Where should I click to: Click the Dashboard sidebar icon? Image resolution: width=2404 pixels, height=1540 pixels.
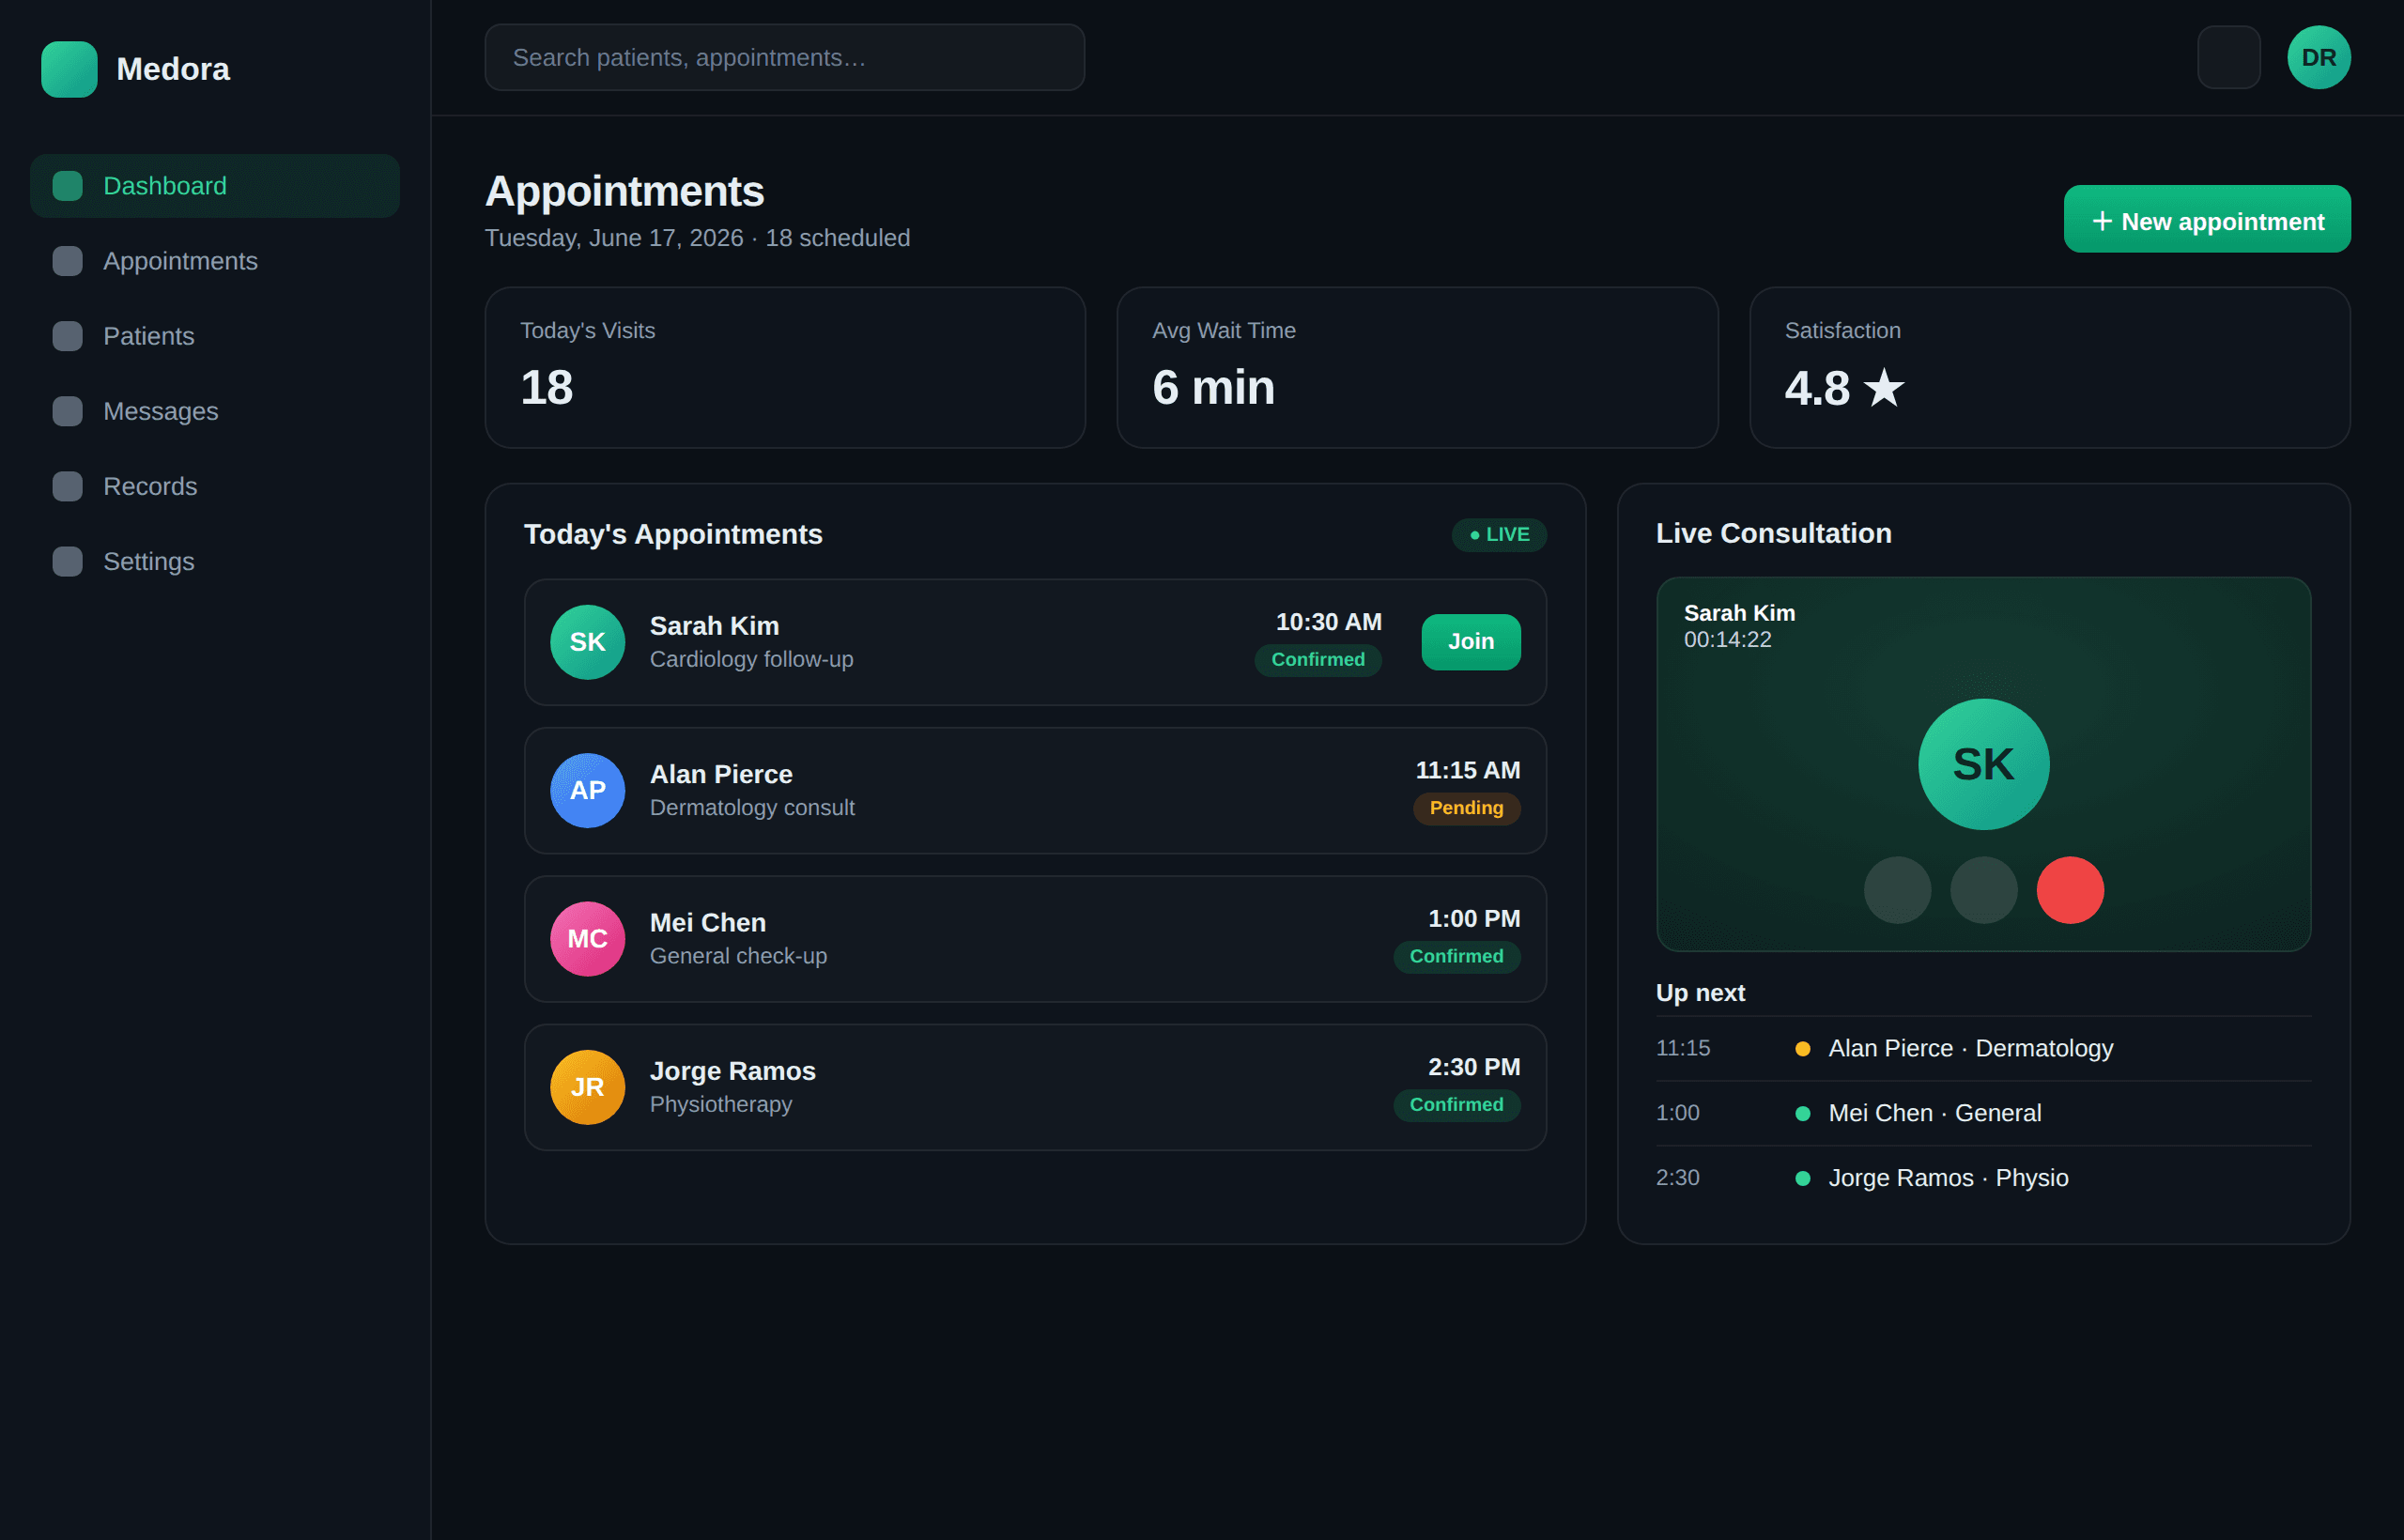pyautogui.click(x=67, y=186)
